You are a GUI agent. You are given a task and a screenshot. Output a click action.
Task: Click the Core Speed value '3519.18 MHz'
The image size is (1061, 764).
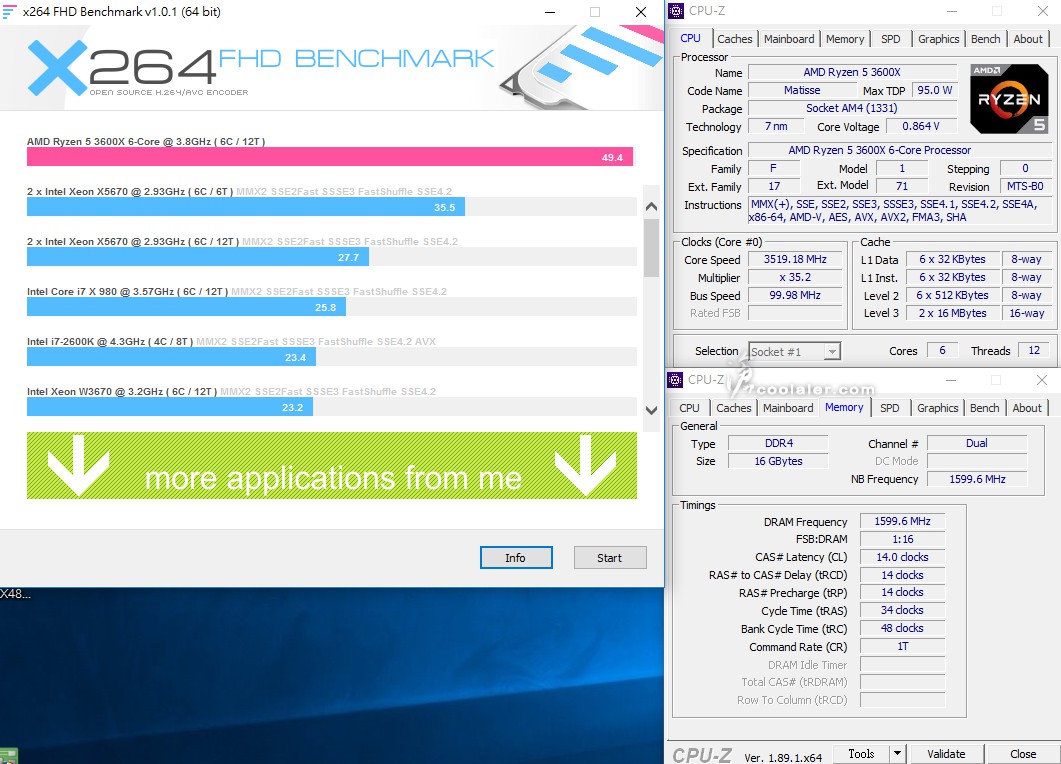pyautogui.click(x=795, y=259)
